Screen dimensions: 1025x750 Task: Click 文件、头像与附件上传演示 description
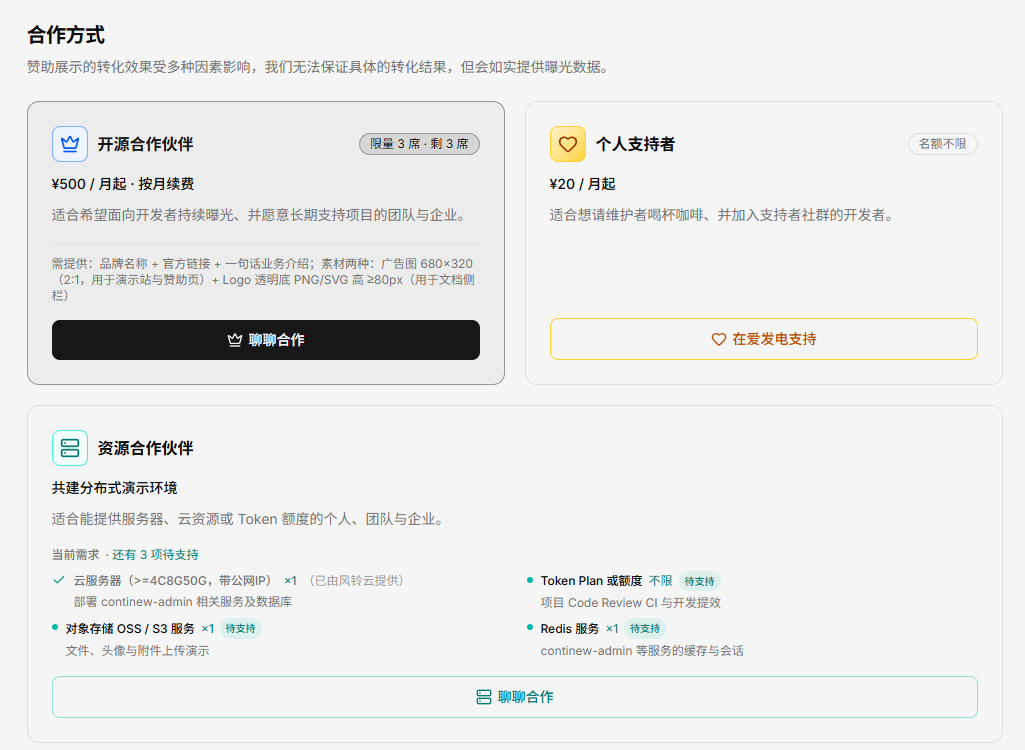click(137, 651)
